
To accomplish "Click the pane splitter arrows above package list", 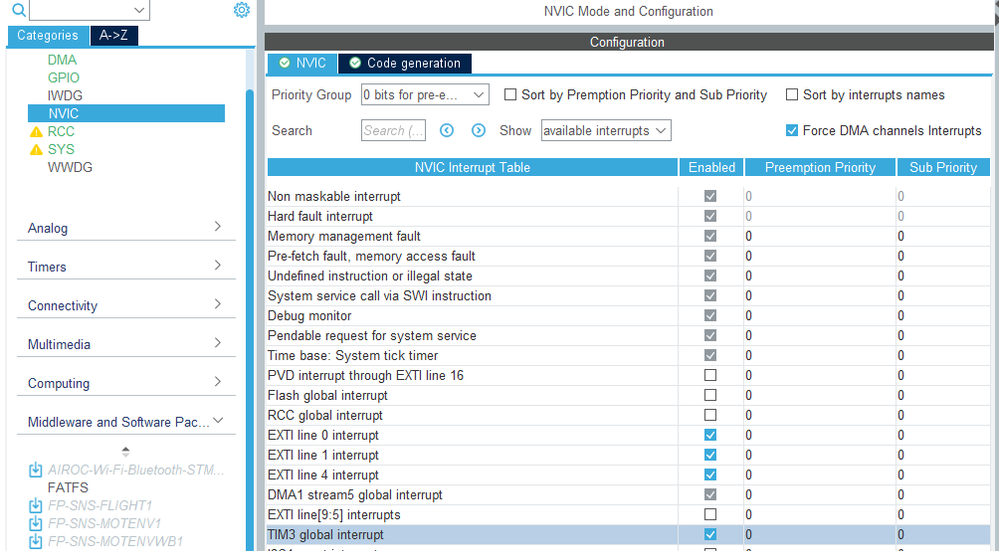I will click(x=126, y=452).
